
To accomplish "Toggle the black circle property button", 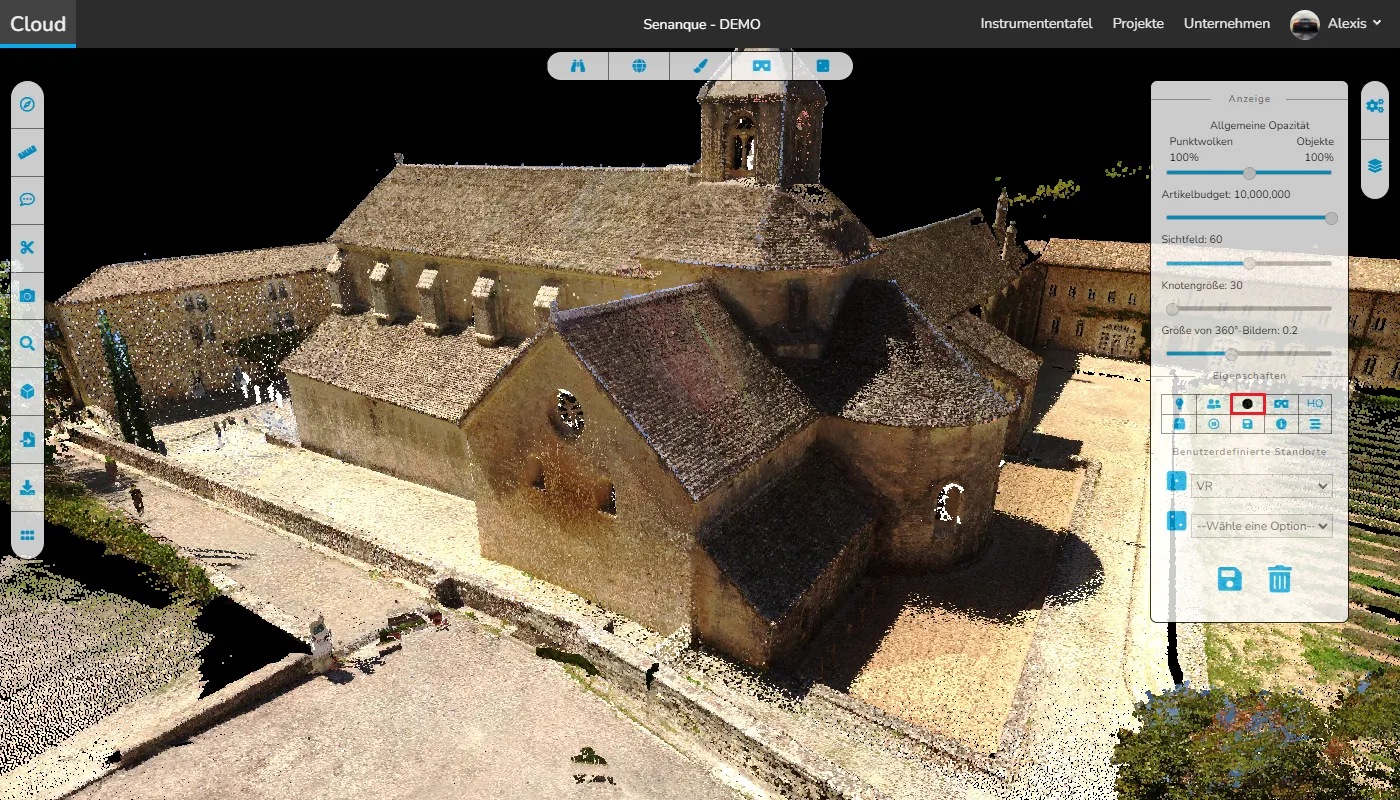I will (x=1248, y=404).
